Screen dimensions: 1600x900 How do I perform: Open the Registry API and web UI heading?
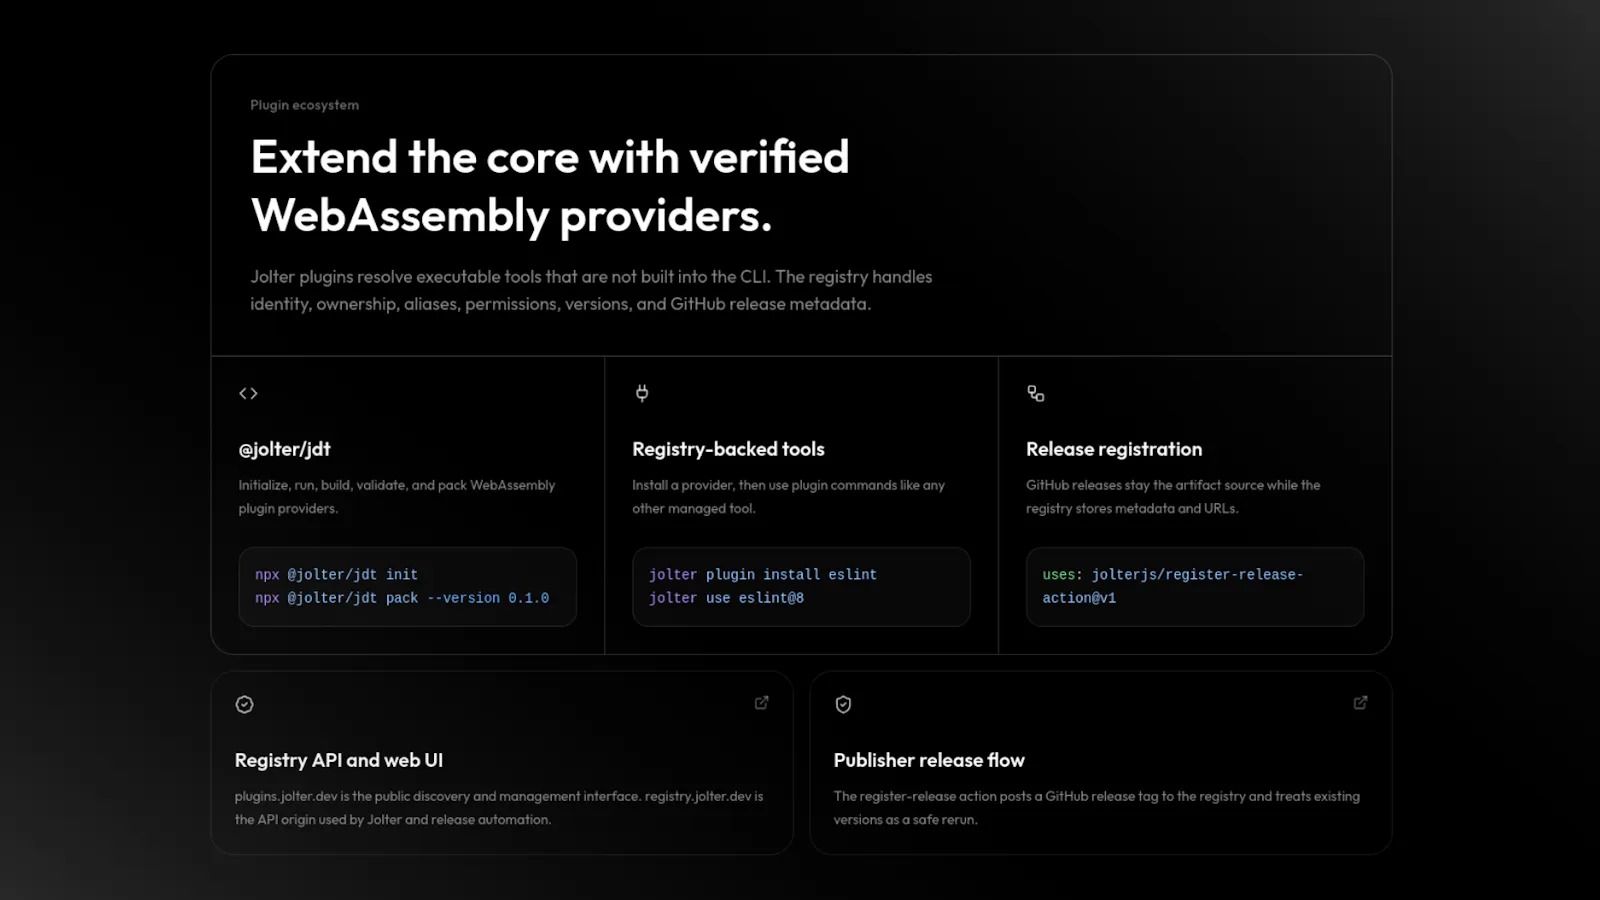pos(339,760)
